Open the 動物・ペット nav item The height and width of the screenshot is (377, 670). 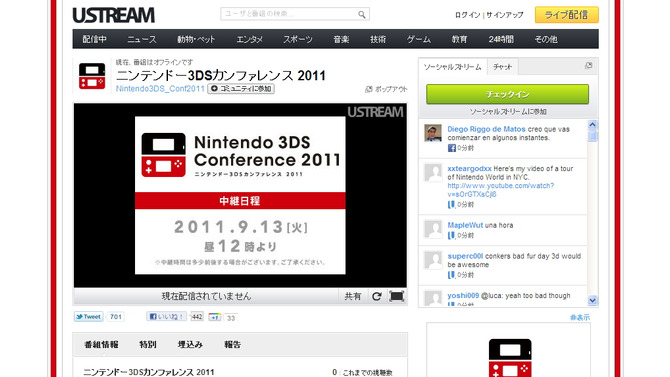[x=196, y=39]
